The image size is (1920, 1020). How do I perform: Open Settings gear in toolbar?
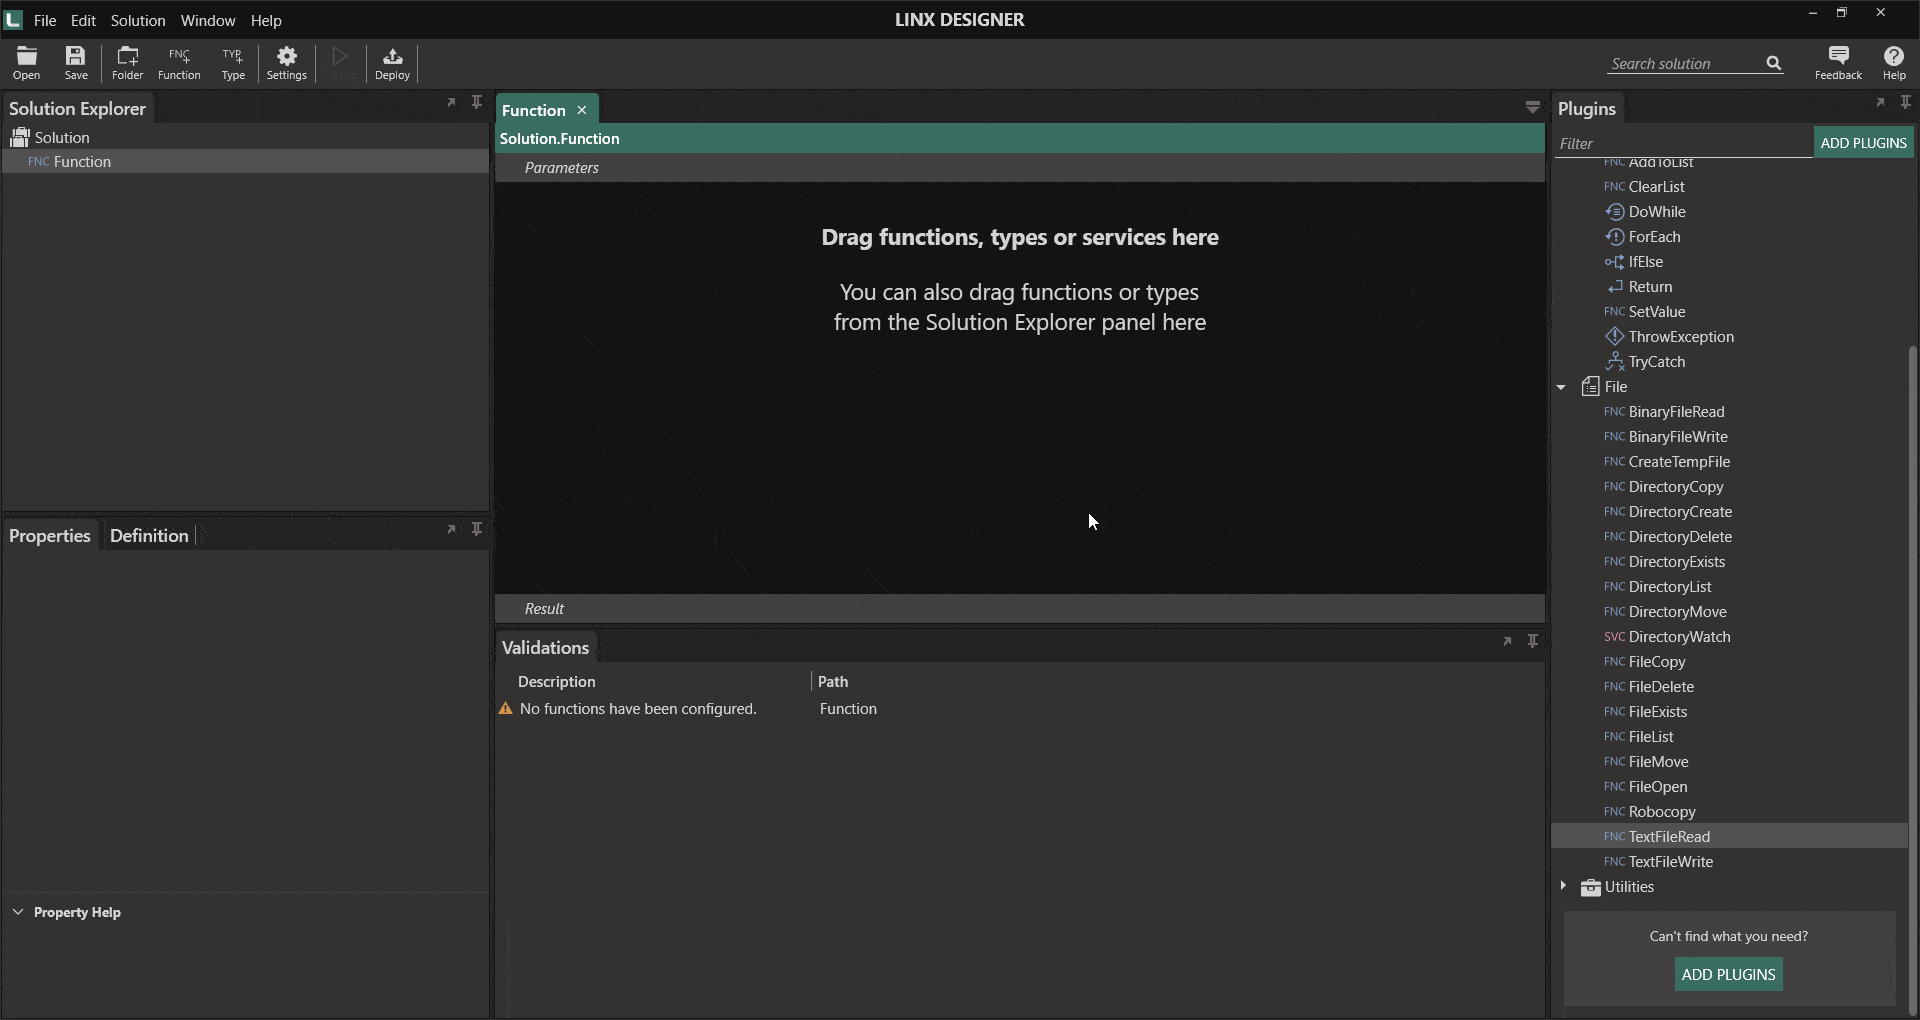(x=287, y=63)
